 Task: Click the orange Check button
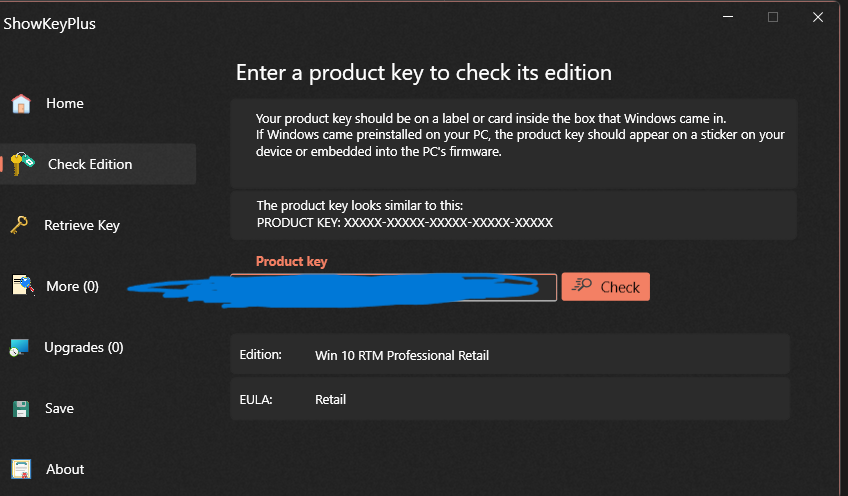pyautogui.click(x=606, y=287)
